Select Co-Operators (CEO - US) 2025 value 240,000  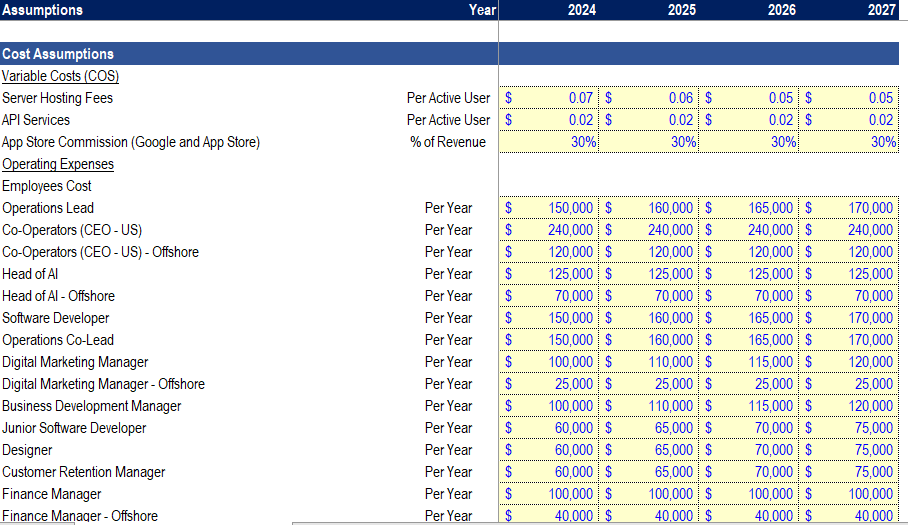tap(649, 230)
